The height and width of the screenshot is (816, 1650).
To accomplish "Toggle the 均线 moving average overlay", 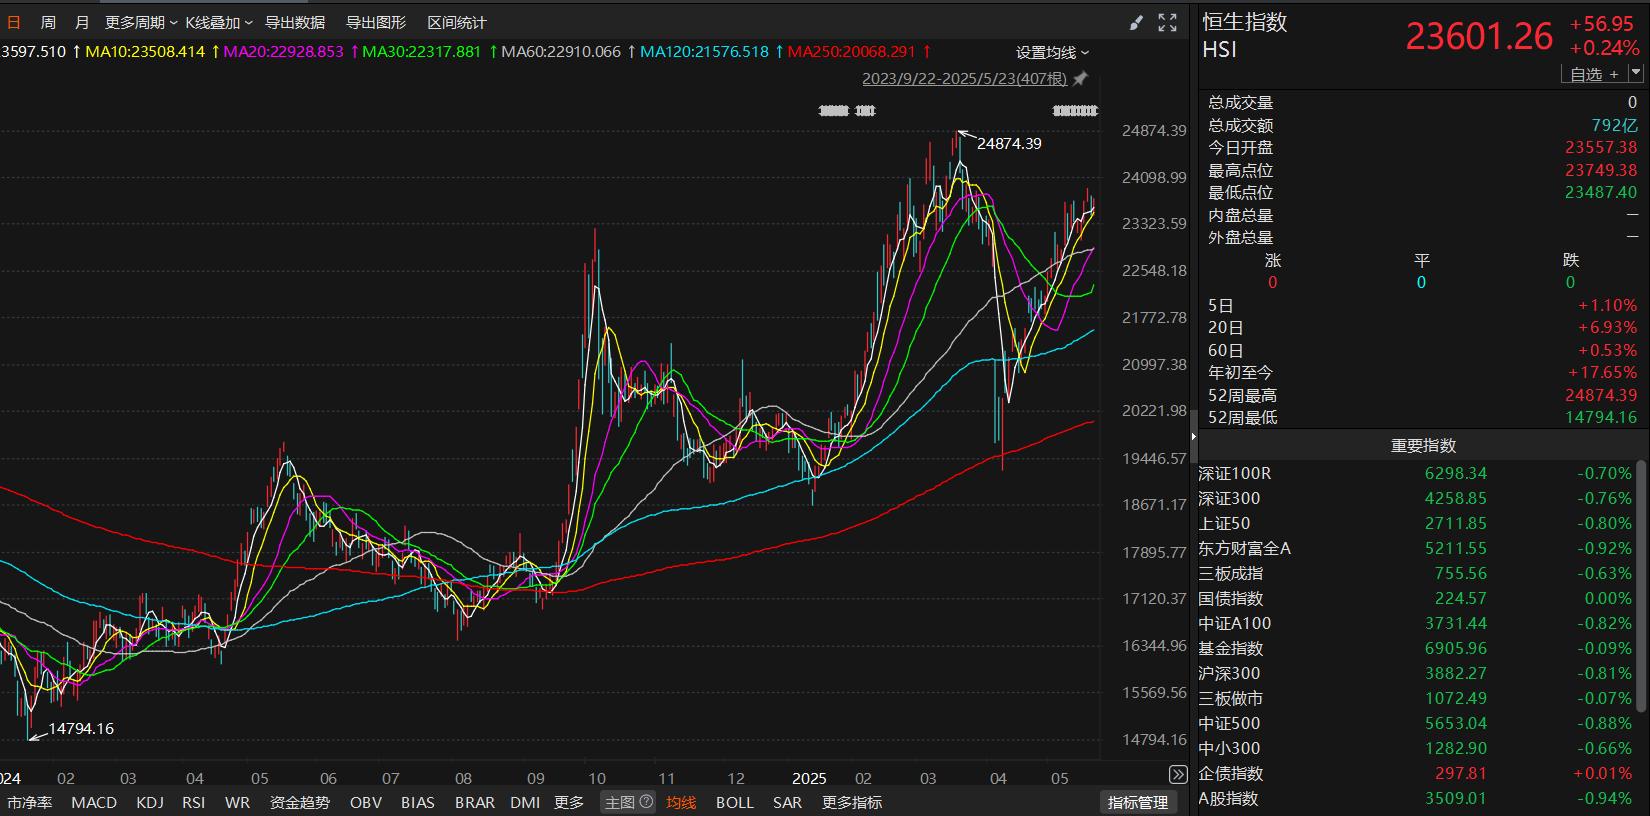I will pos(681,802).
